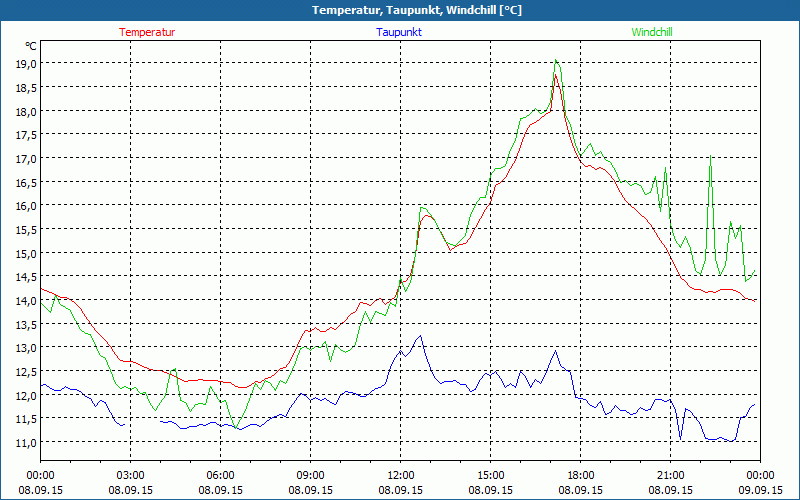Click the 21:00 time axis label
The image size is (800, 500).
click(670, 475)
